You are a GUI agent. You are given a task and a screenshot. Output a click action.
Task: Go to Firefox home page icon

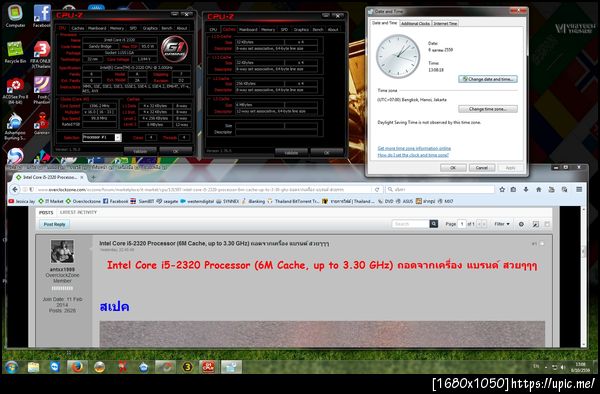[538, 189]
